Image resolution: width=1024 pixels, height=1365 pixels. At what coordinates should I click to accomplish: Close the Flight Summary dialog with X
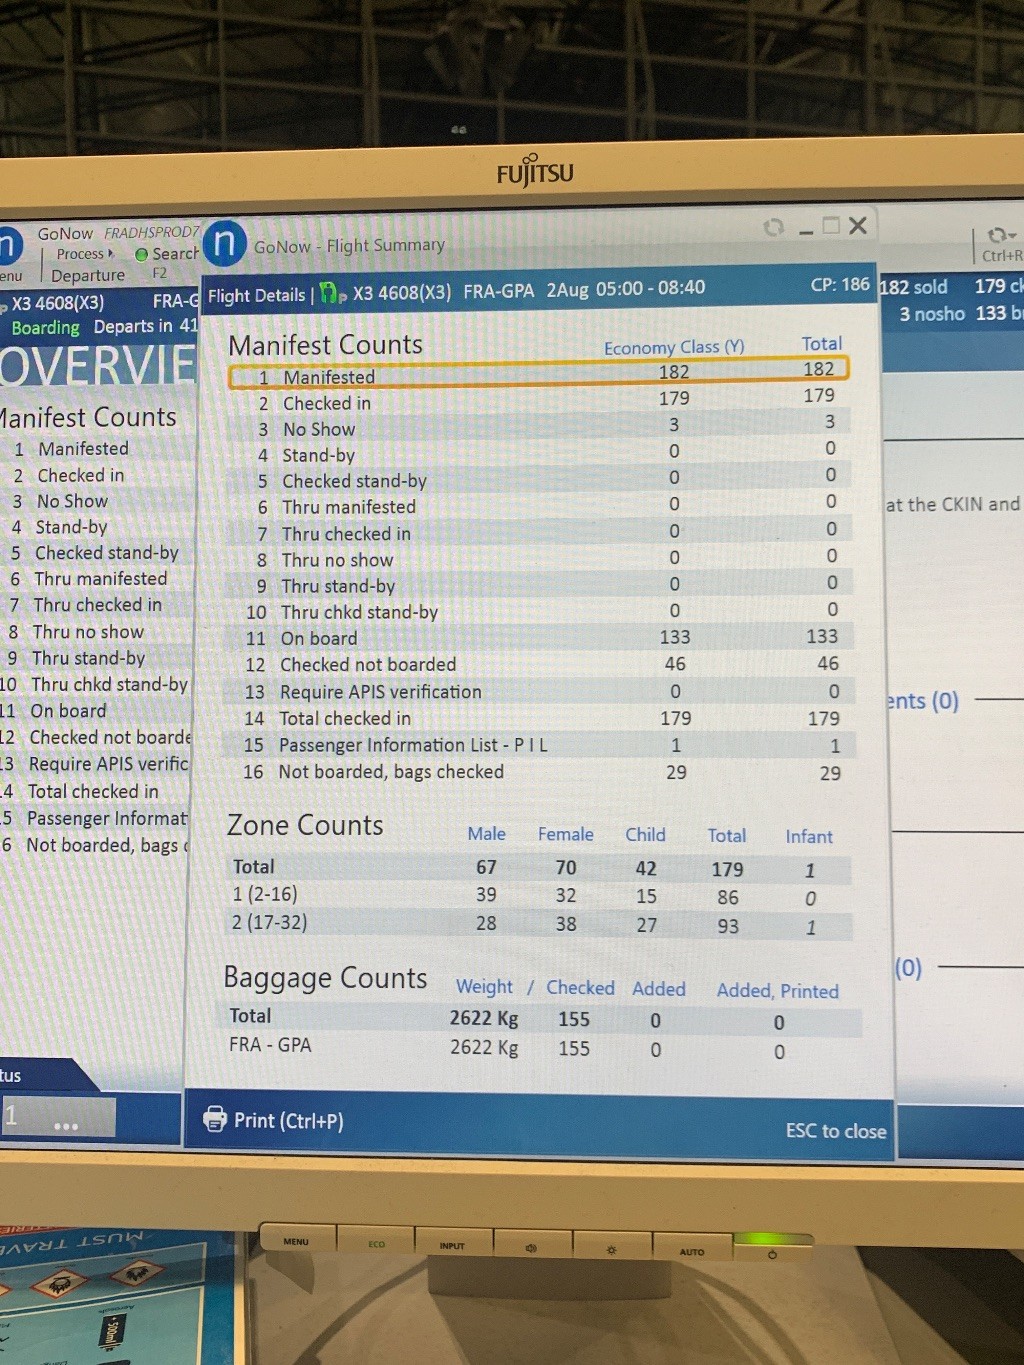tap(858, 226)
